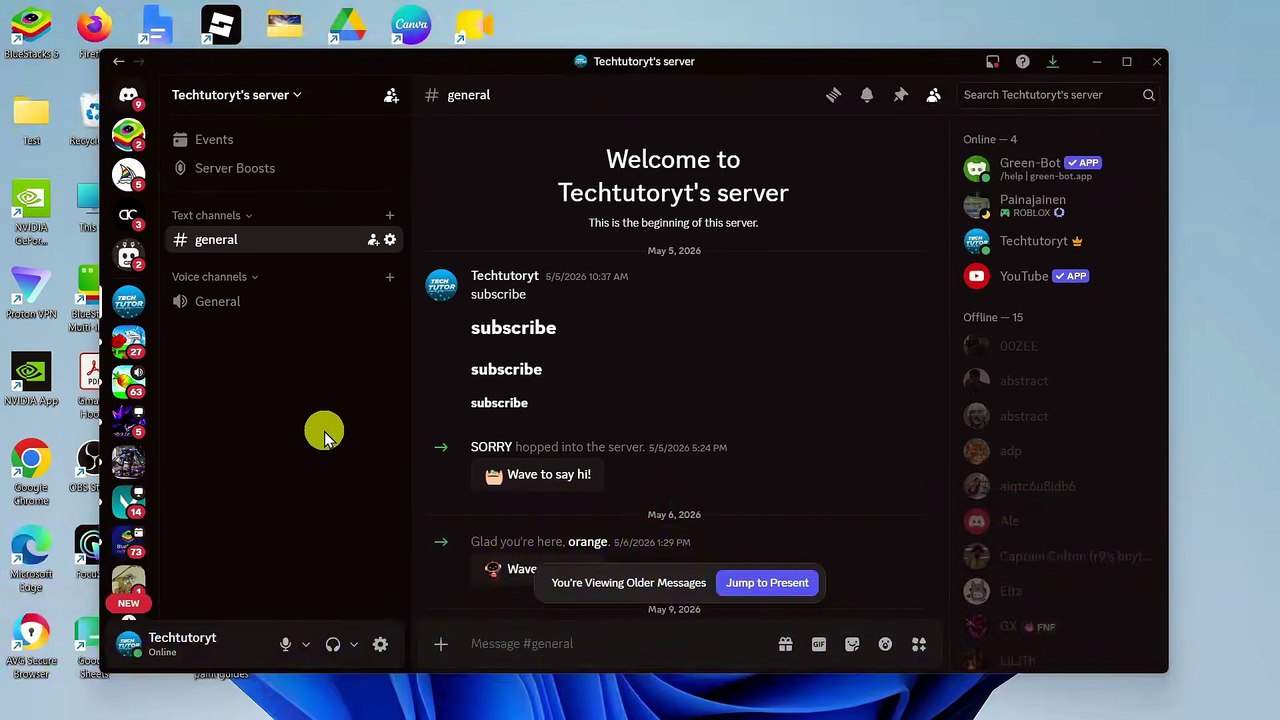This screenshot has height=720, width=1280.
Task: Open user settings gear icon
Action: point(380,645)
